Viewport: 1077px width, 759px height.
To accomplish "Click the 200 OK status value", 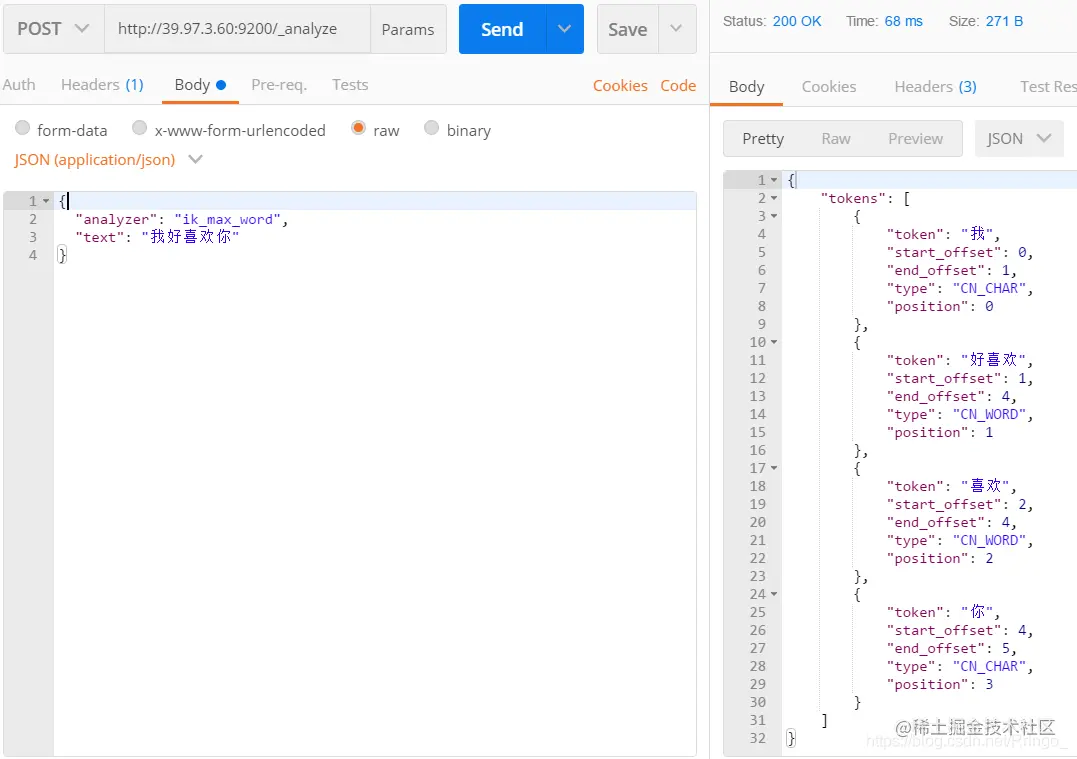I will click(x=797, y=21).
